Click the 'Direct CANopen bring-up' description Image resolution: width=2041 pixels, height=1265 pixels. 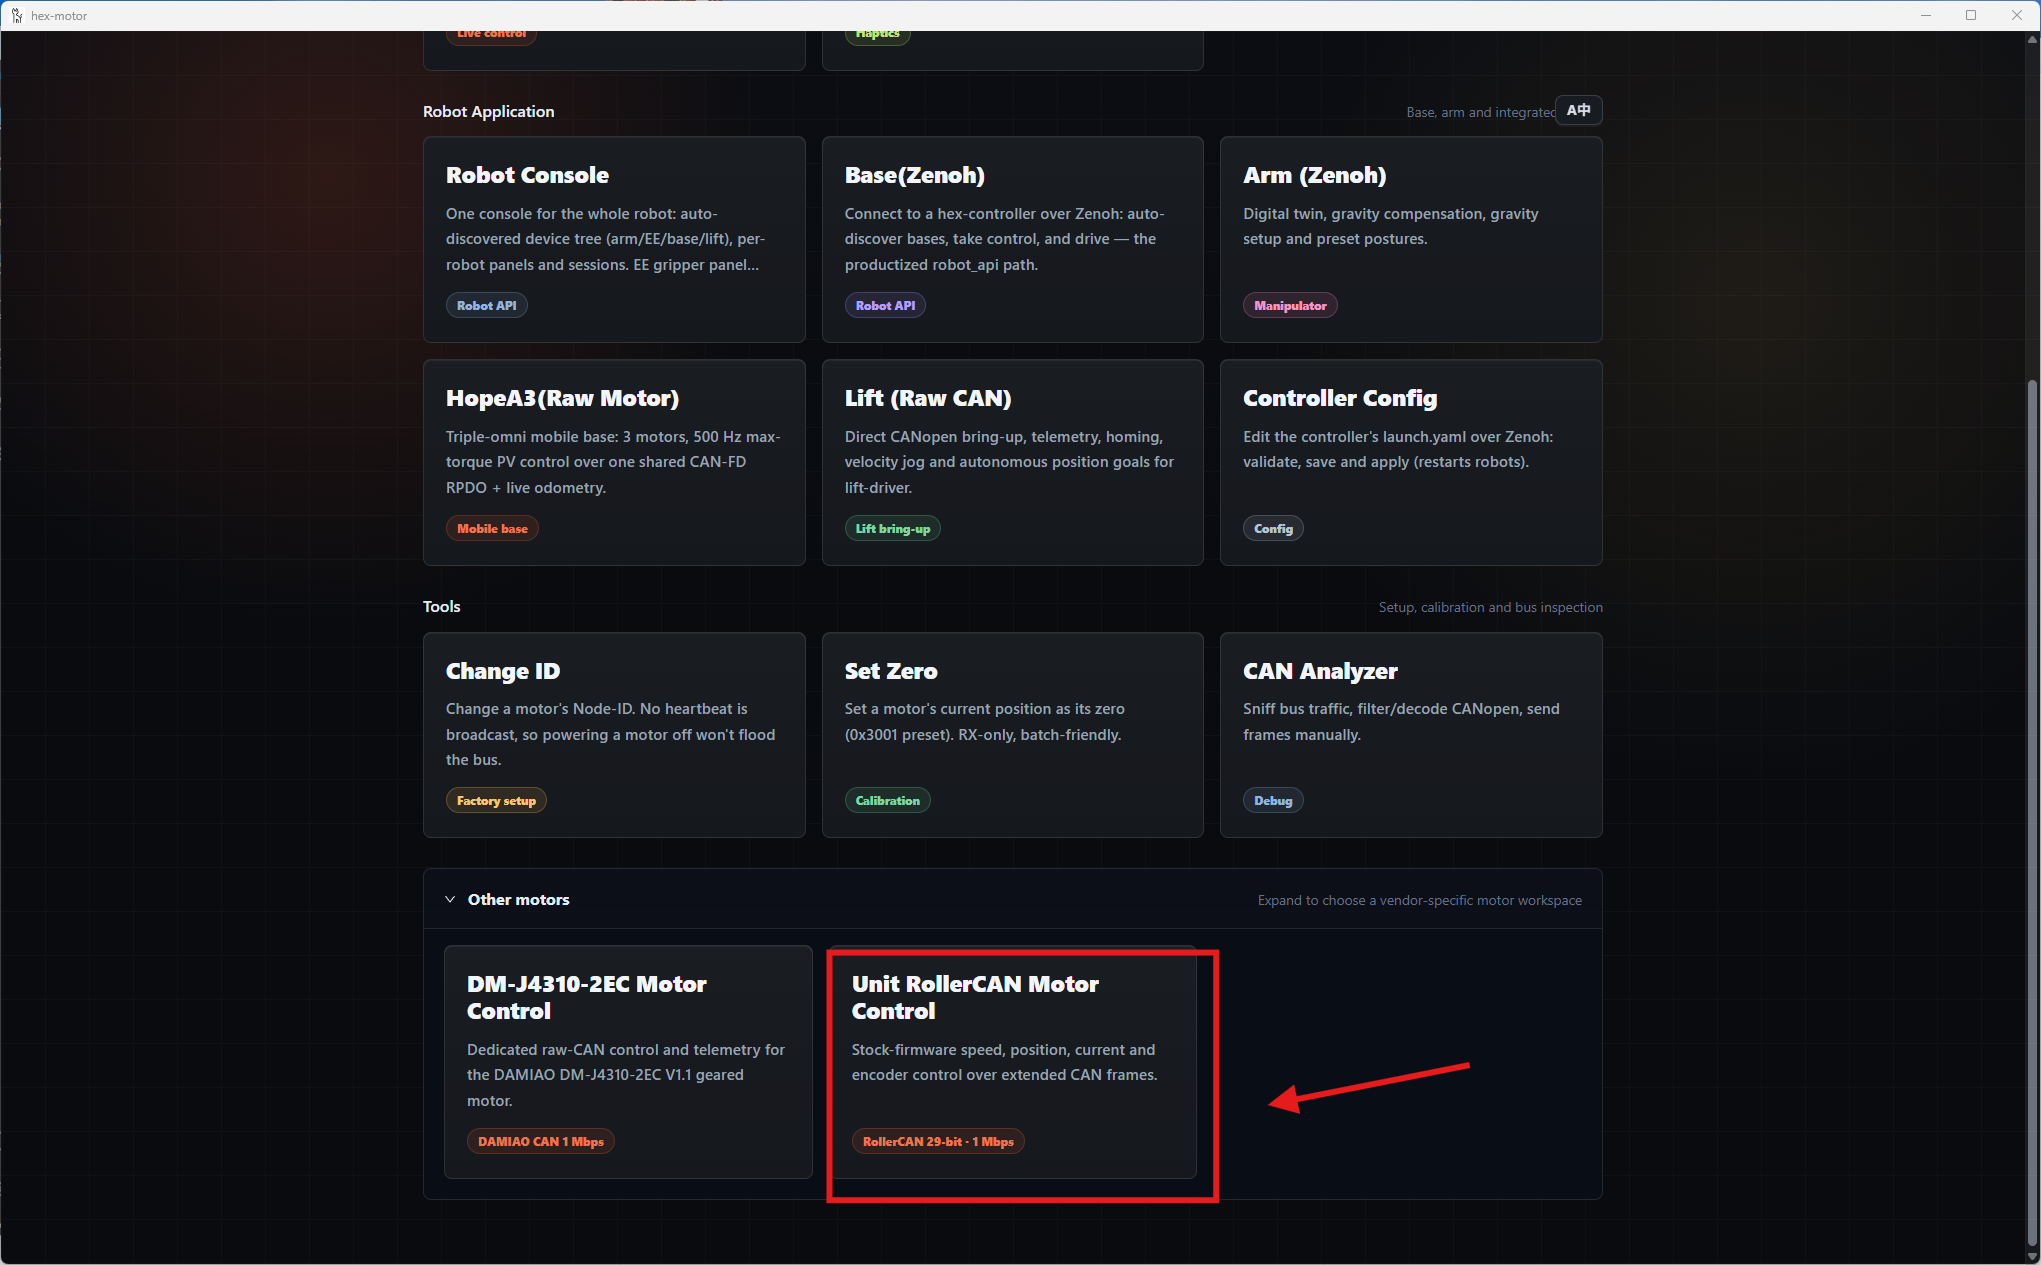pos(1009,462)
